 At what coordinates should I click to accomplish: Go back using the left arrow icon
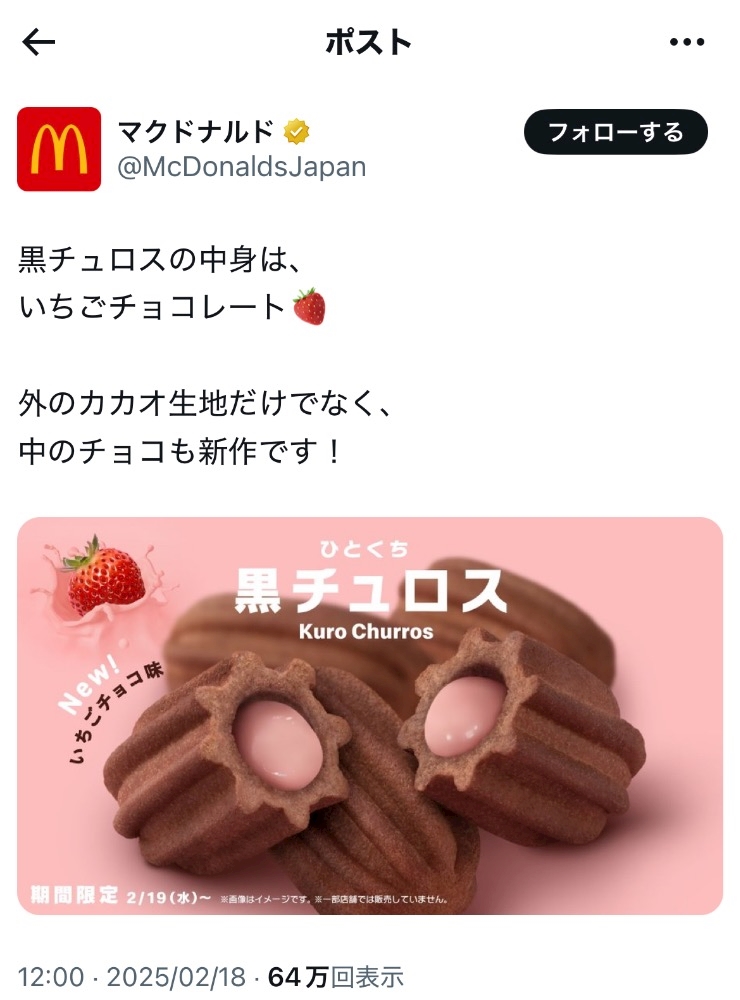click(38, 43)
